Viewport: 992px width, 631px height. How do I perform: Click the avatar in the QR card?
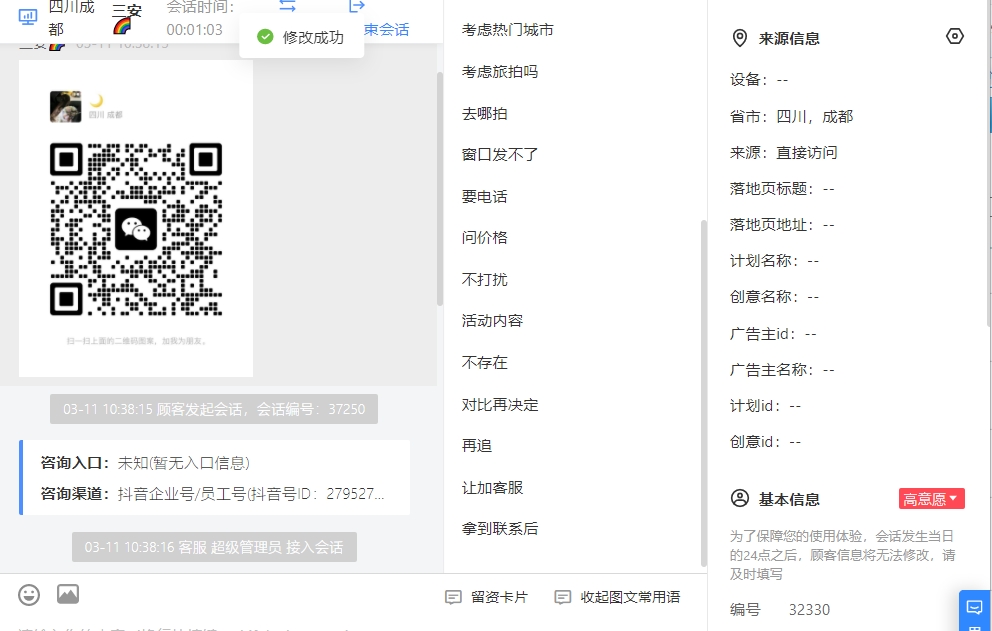66,106
